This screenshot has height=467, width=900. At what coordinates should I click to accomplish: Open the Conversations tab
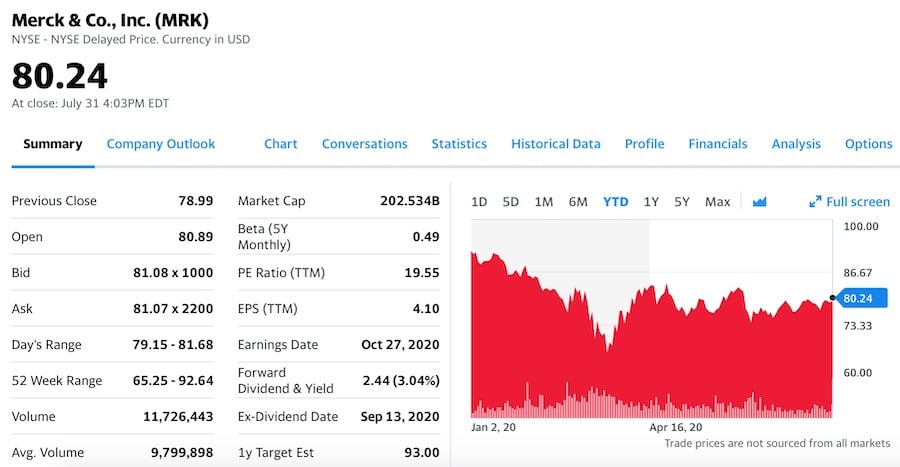365,144
